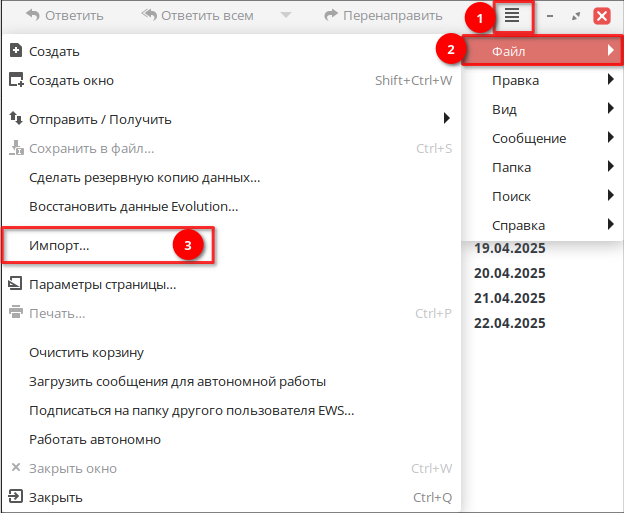Expand the Send / Receive submenu arrow
The width and height of the screenshot is (624, 513).
pos(447,118)
